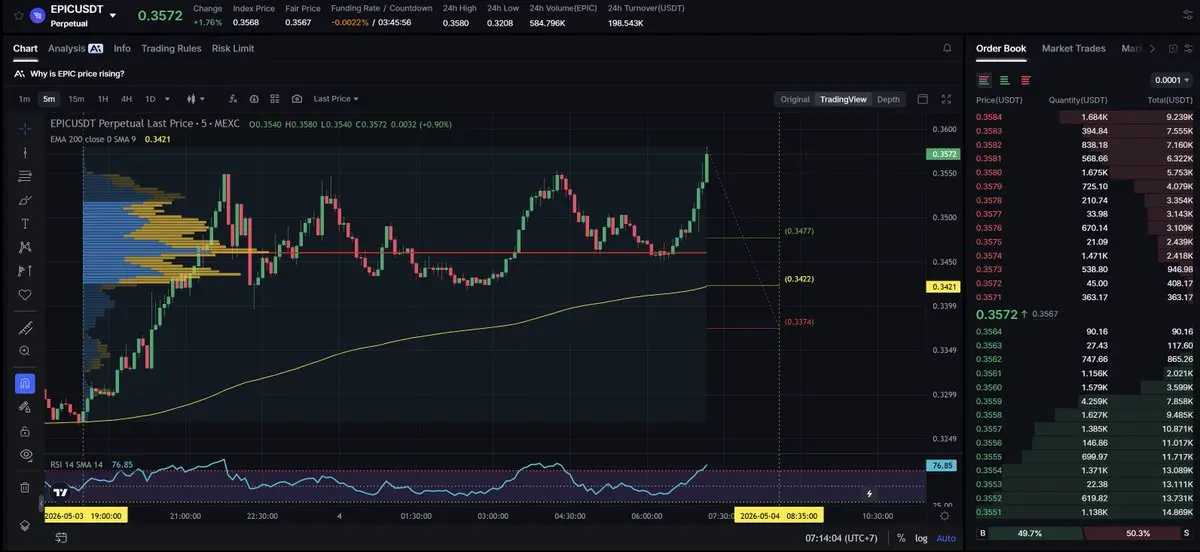Toggle lock all drawing tools
Viewport: 1200px width, 552px height.
point(25,431)
